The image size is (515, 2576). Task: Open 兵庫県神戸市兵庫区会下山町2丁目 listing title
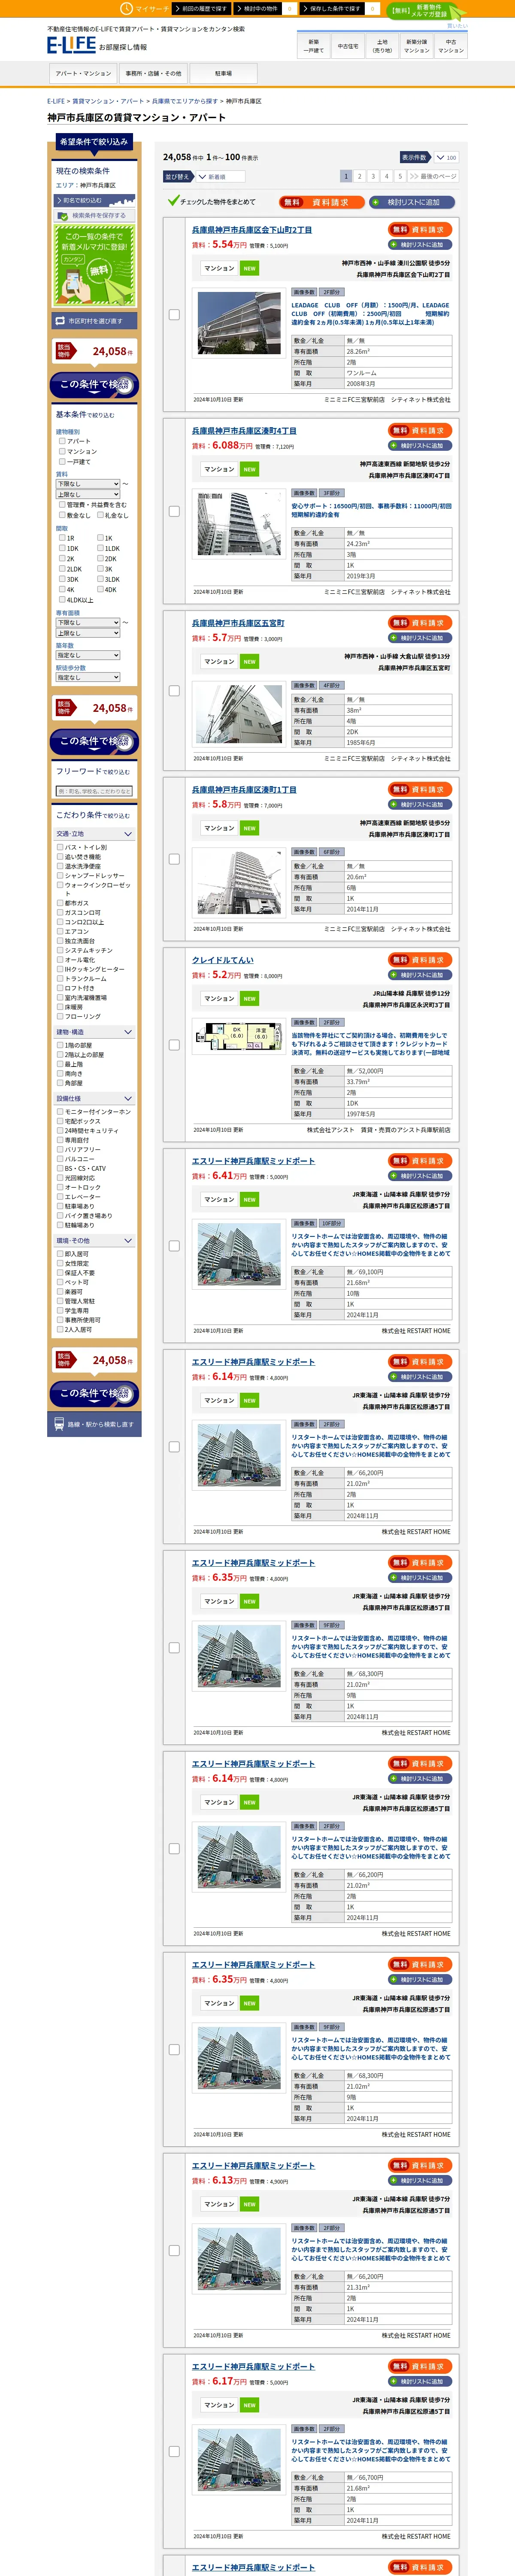(x=252, y=230)
